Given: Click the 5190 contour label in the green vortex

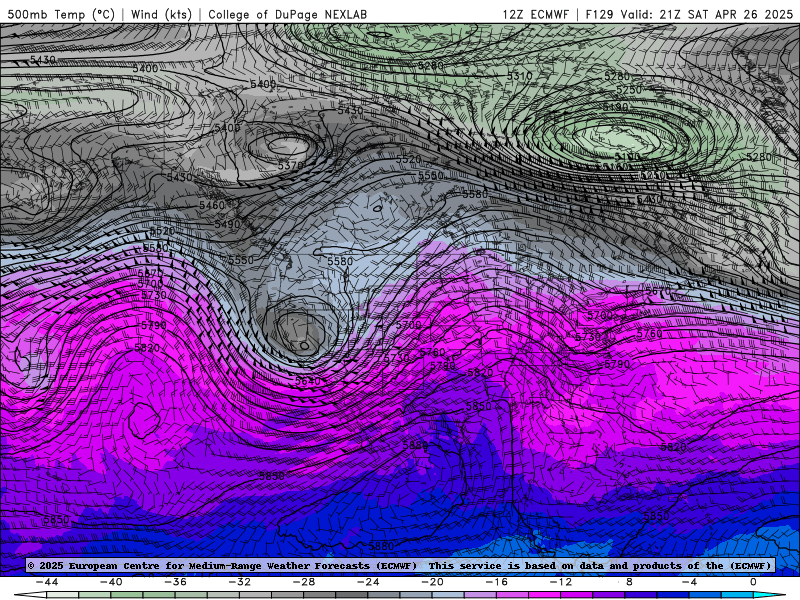Looking at the screenshot, I should pyautogui.click(x=615, y=107).
